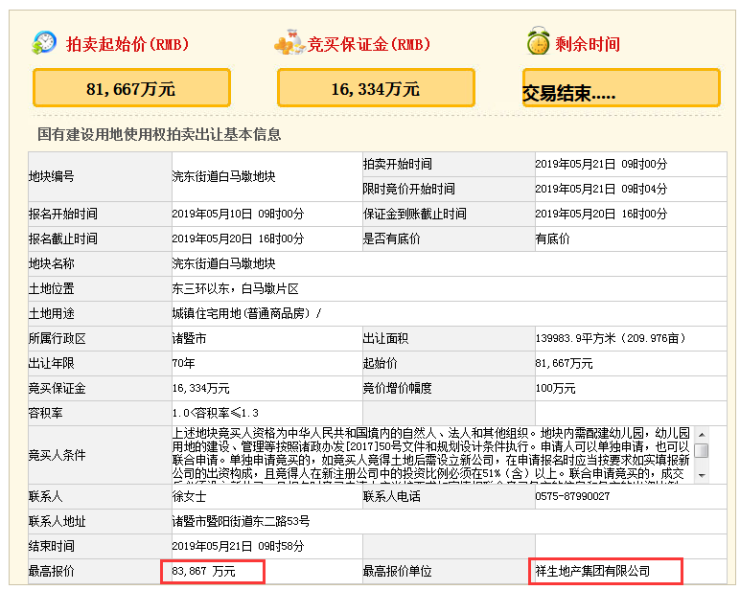Click the scroll up arrow in 竞买人条件
The height and width of the screenshot is (590, 740).
pos(702,434)
